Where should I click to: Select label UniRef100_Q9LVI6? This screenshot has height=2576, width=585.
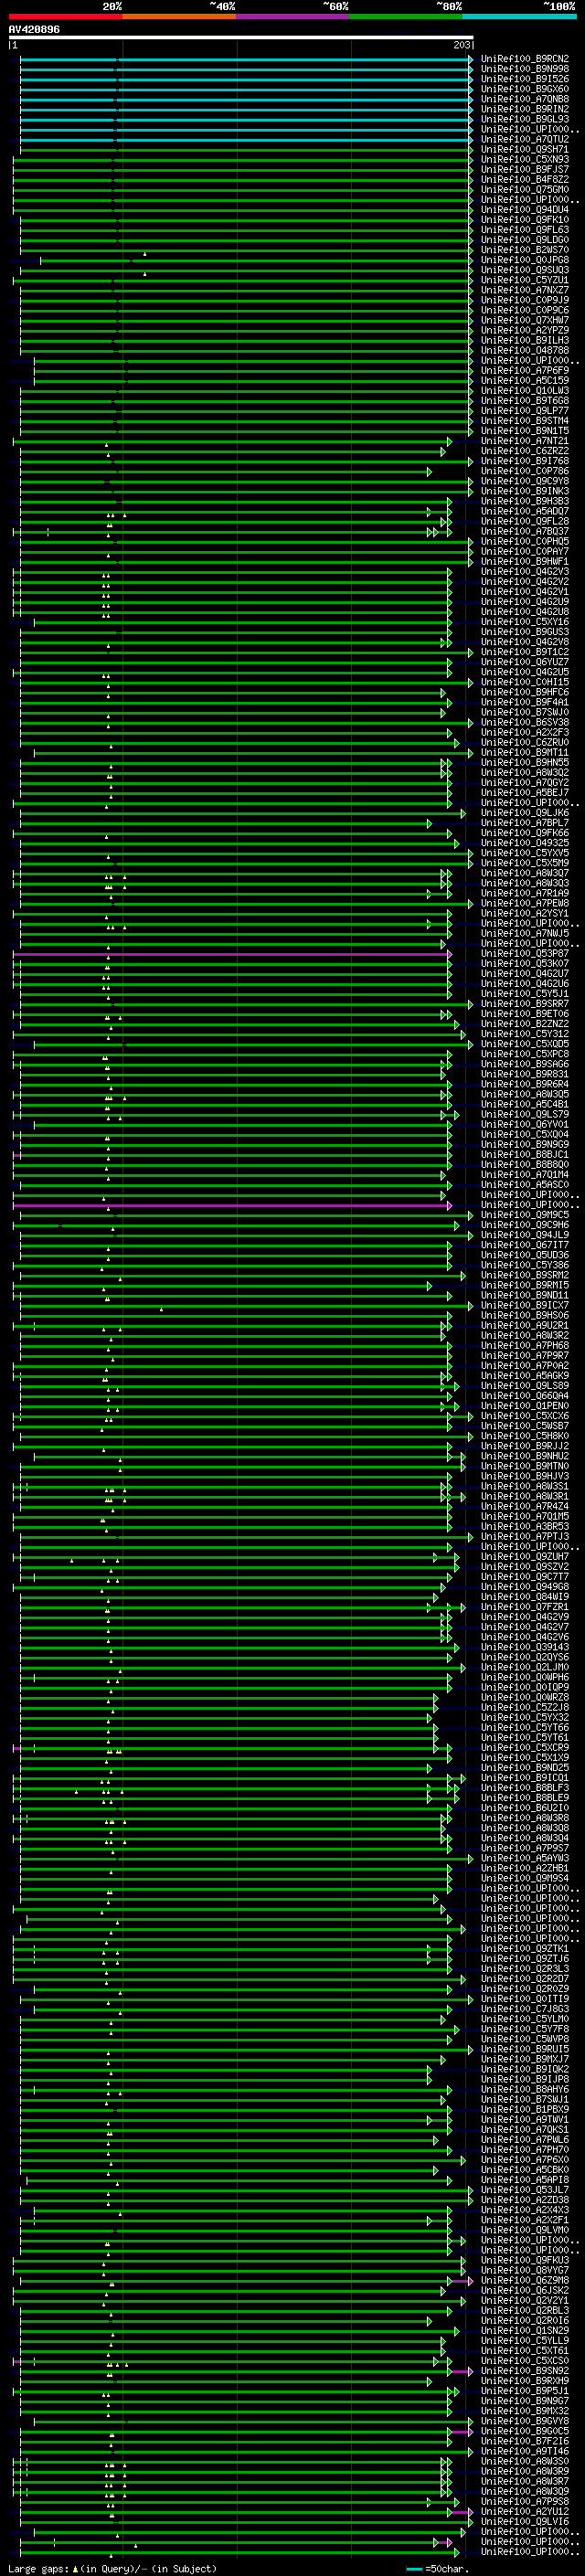click(525, 2521)
